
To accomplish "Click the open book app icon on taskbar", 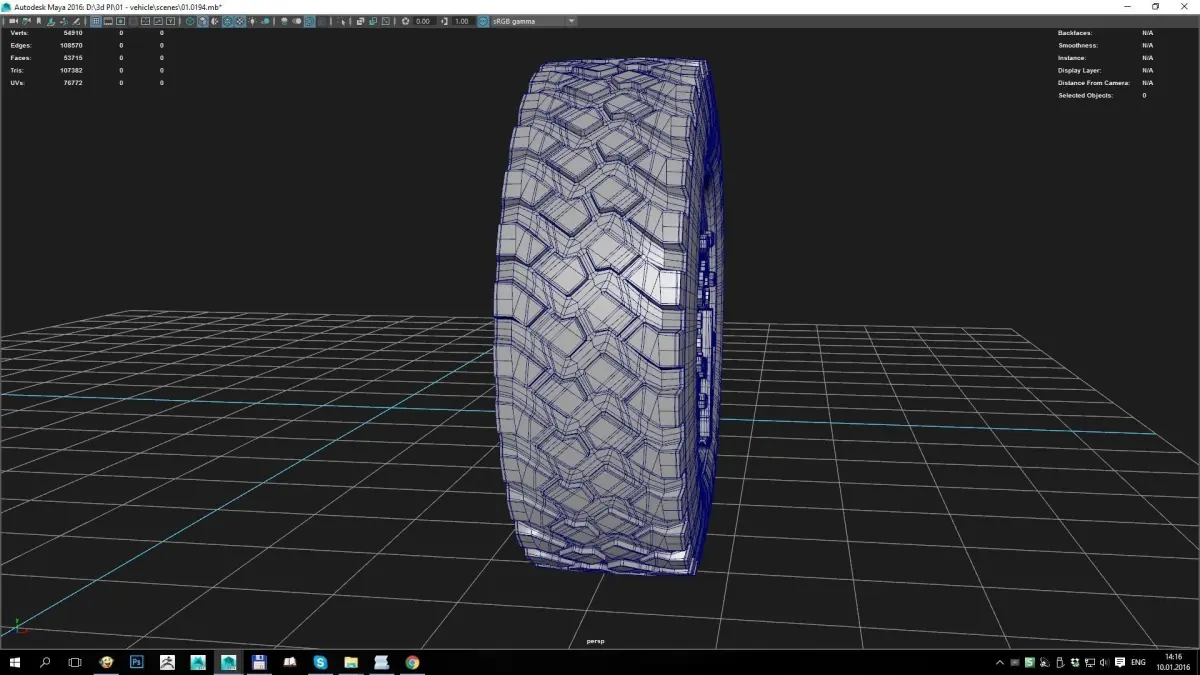I will tap(289, 662).
